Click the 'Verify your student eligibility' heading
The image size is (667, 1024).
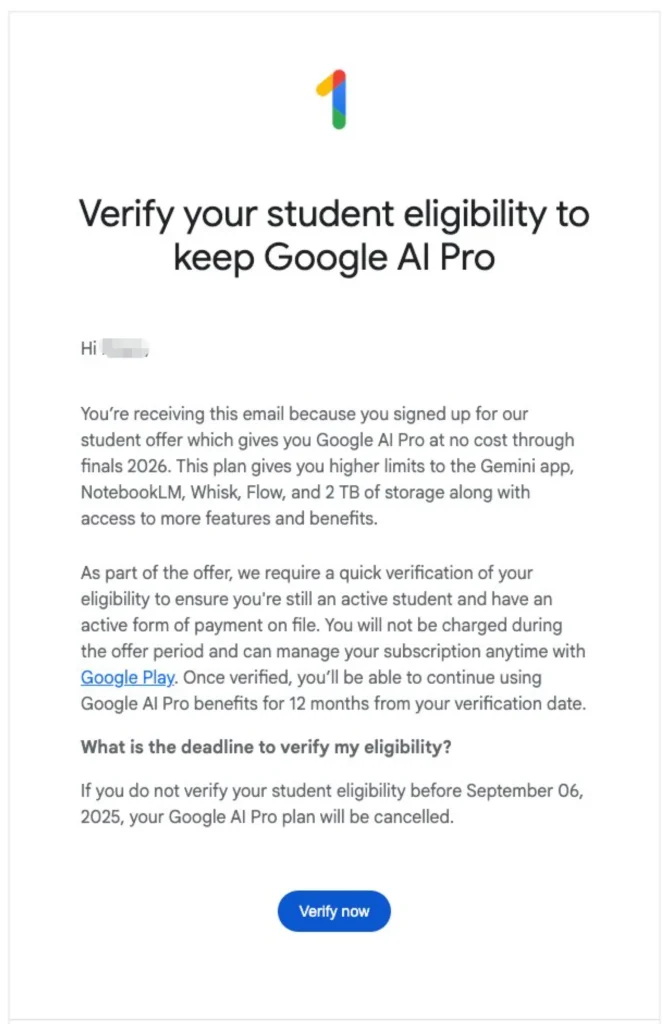pos(333,213)
